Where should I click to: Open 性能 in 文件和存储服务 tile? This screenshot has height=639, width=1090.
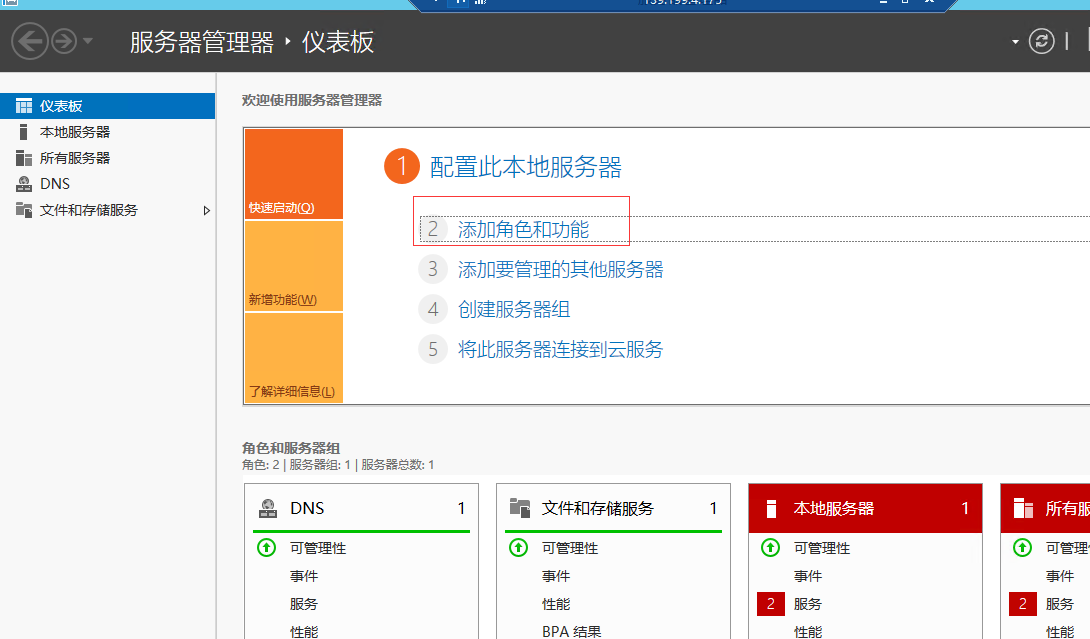coord(556,604)
